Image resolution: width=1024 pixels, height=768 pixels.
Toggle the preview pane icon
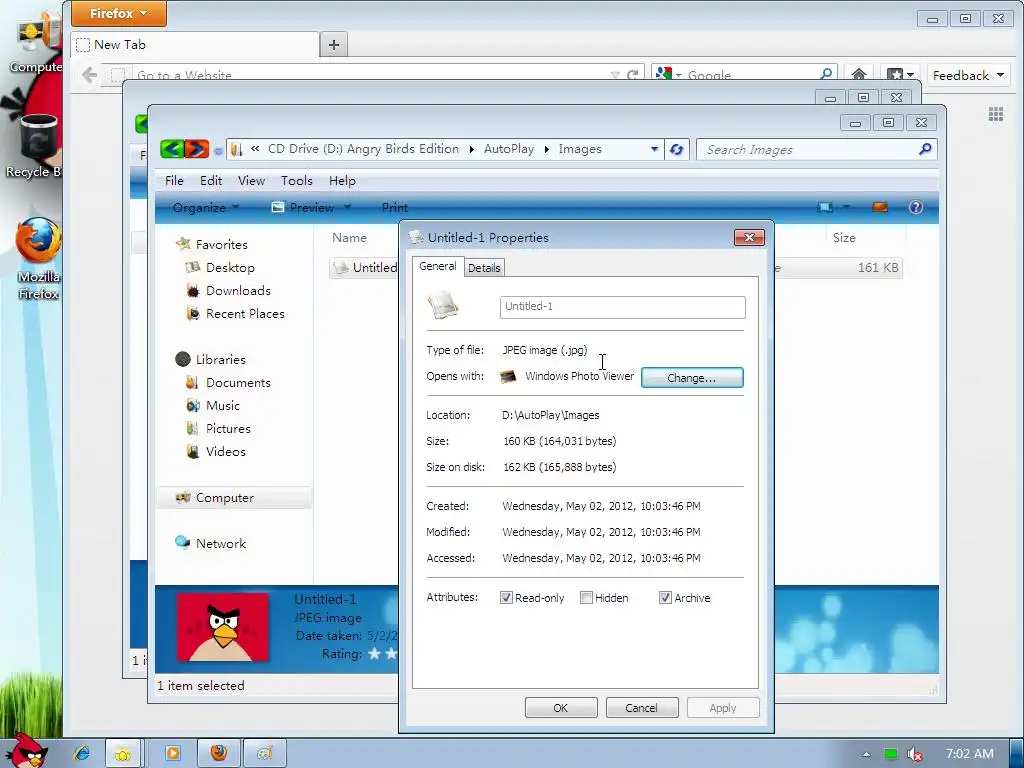pyautogui.click(x=880, y=208)
